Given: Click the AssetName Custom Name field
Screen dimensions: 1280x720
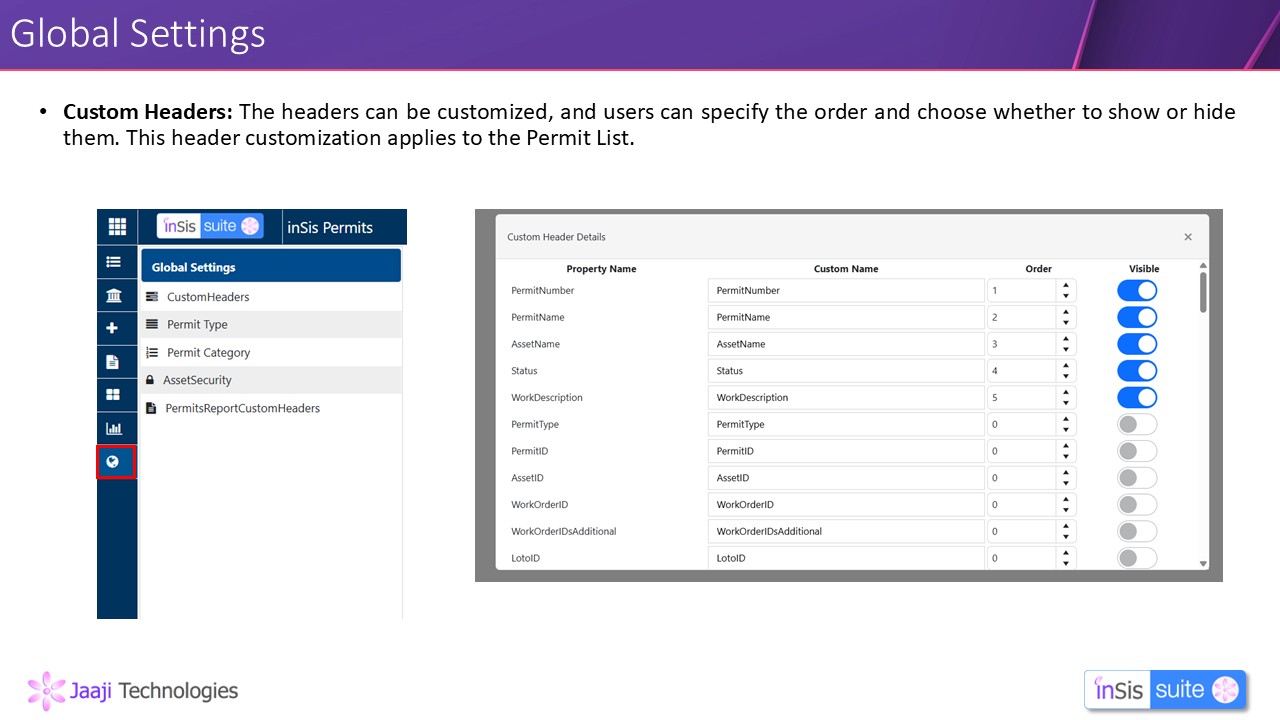Looking at the screenshot, I should [846, 344].
